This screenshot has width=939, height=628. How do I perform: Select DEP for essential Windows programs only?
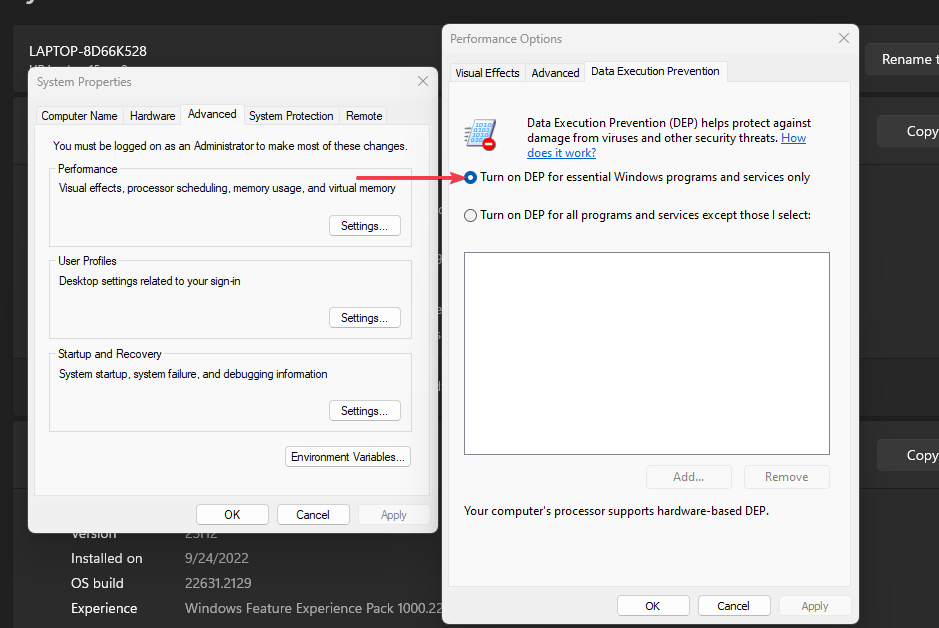tap(471, 177)
